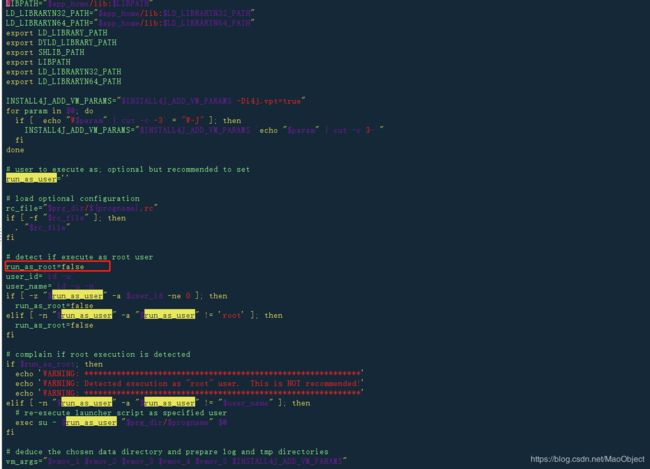Click the 'export LIBPATH' line
This screenshot has height=469, width=650.
(x=38, y=62)
